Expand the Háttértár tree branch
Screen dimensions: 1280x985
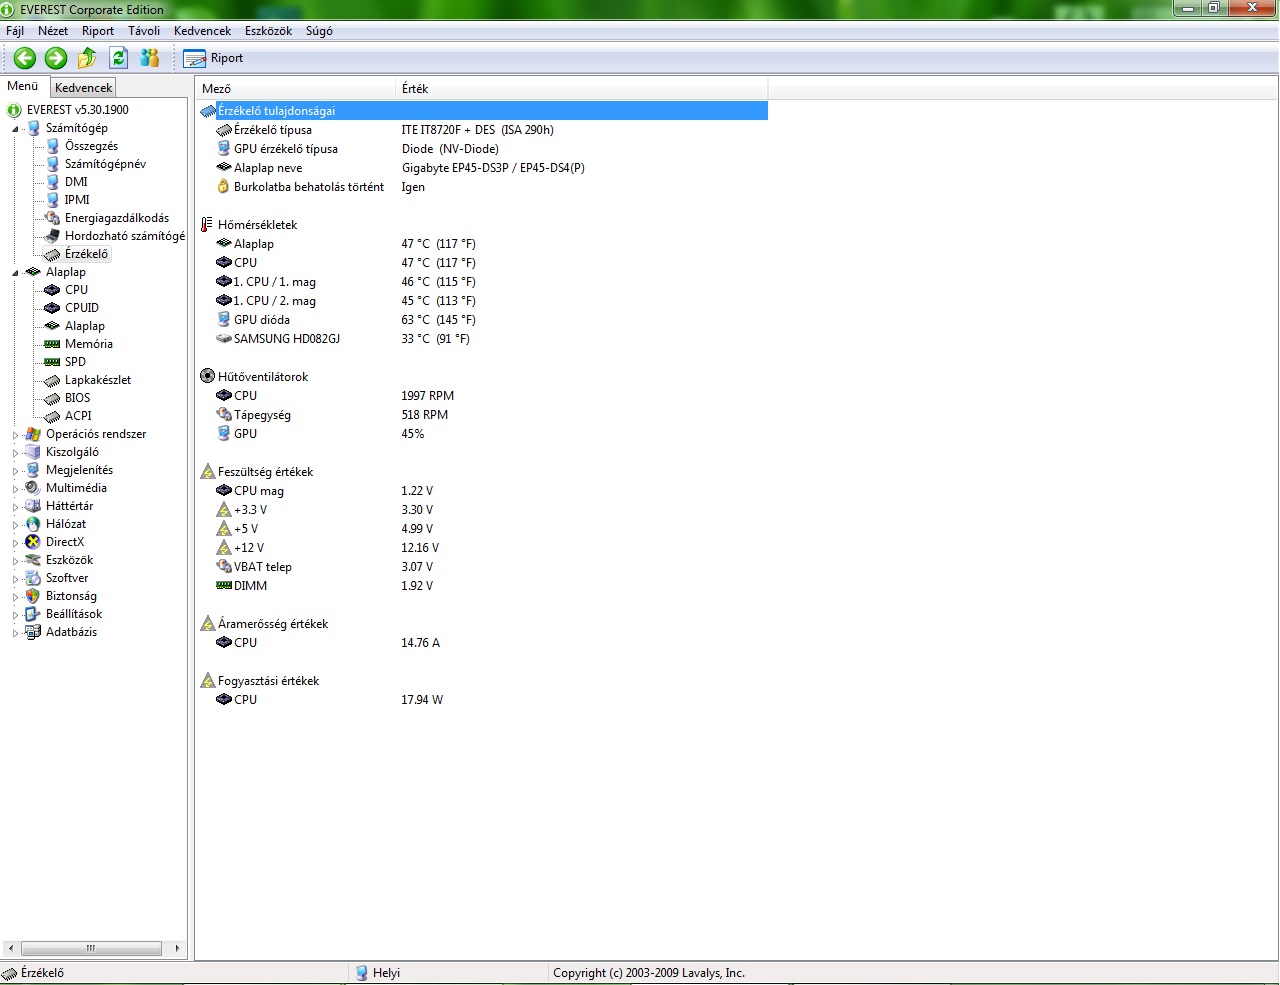[15, 507]
